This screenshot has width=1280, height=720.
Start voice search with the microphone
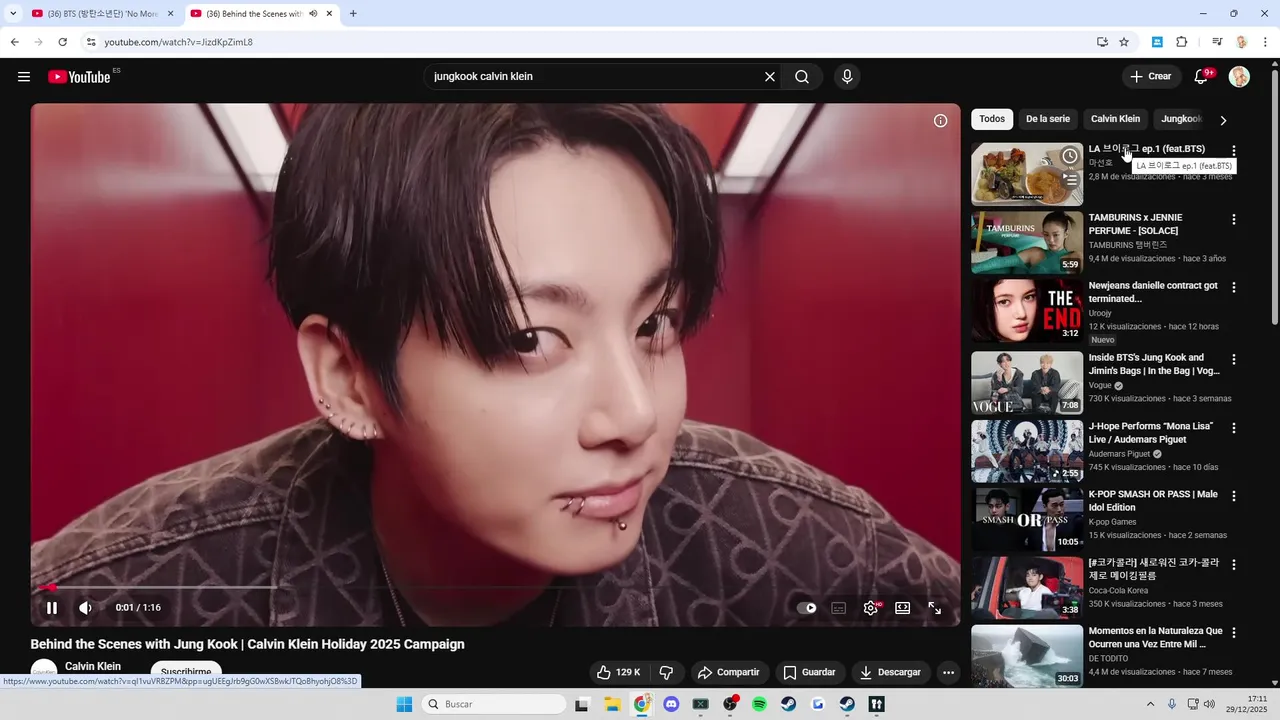847,77
